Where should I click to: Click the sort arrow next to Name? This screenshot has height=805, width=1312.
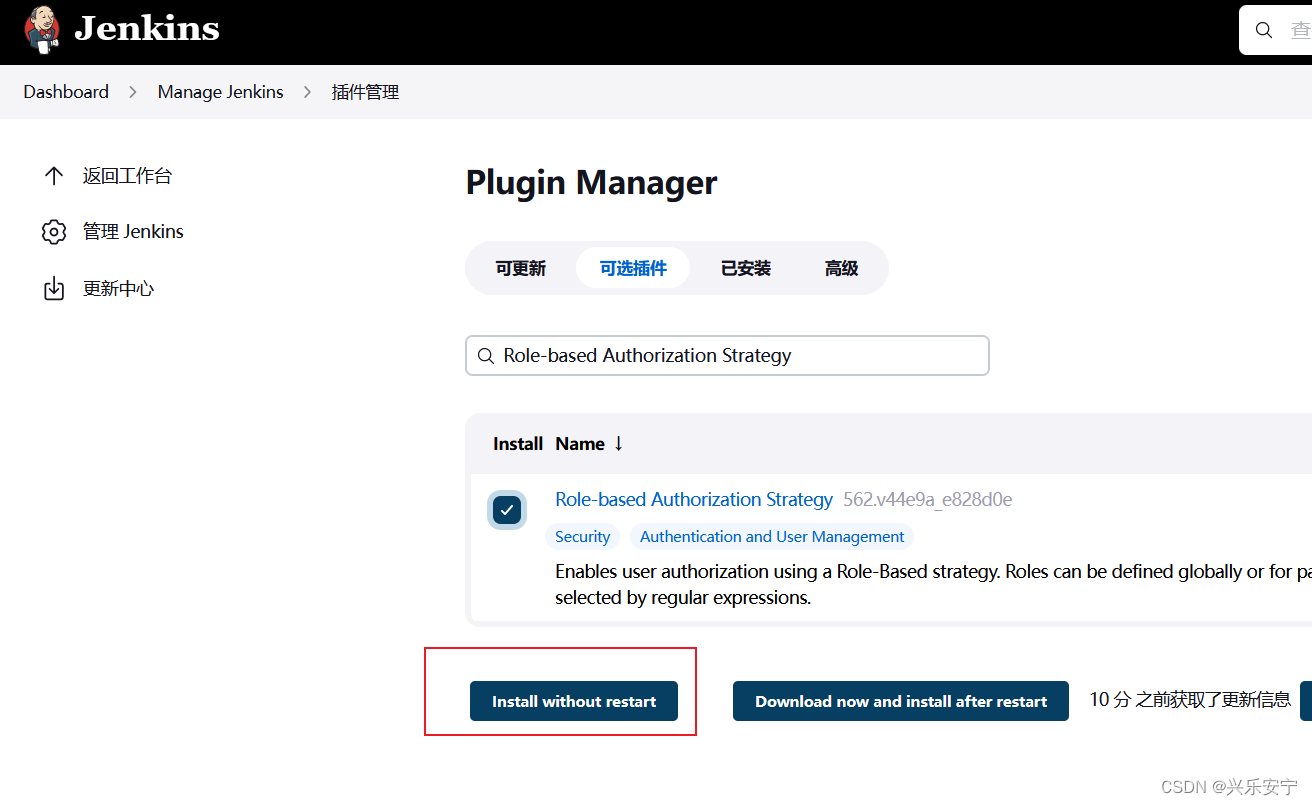618,444
